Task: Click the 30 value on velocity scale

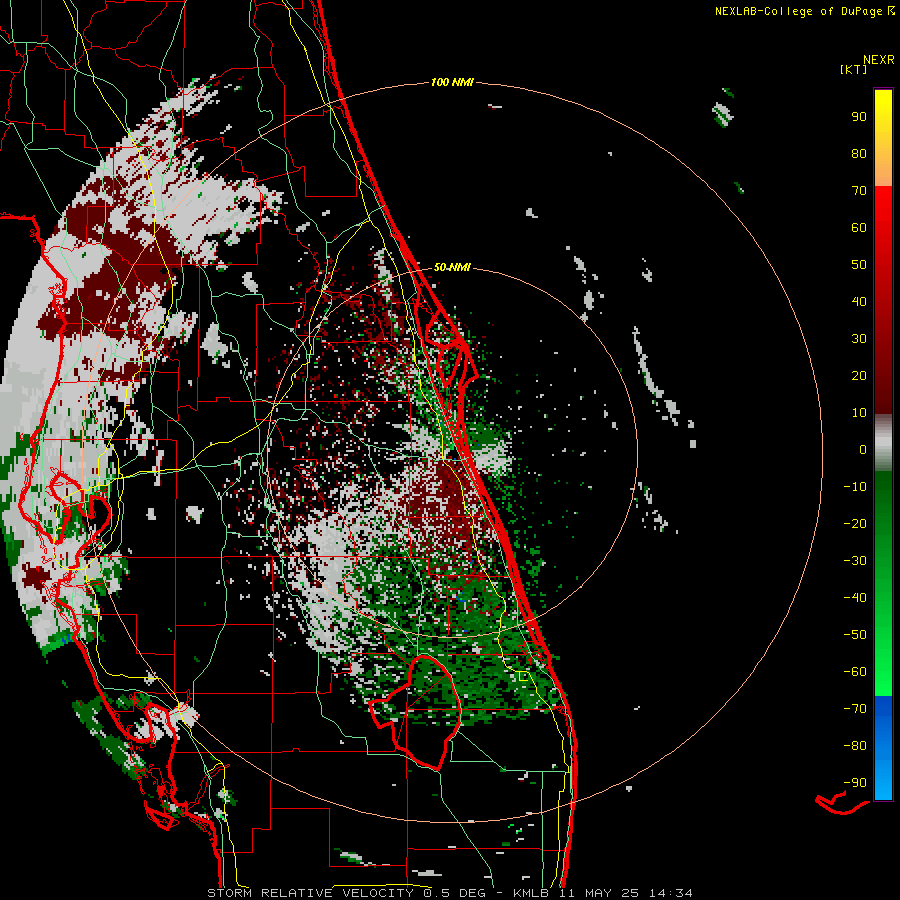Action: coord(859,339)
